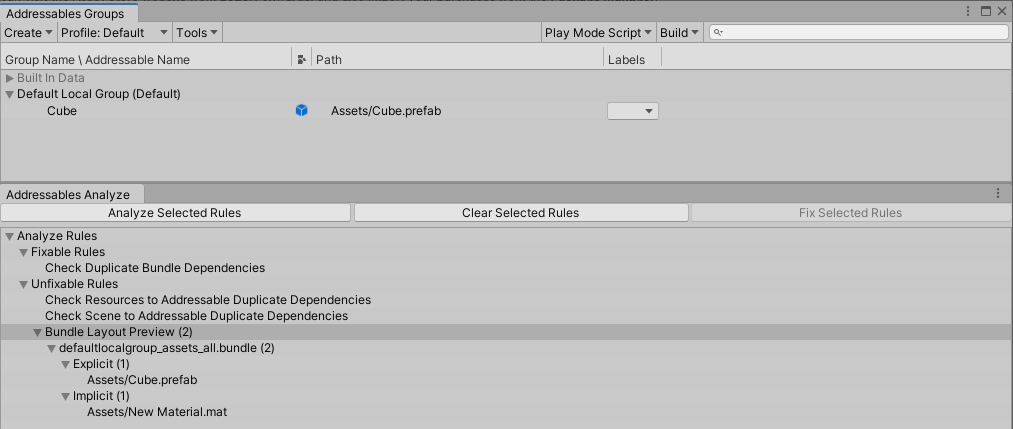Collapse the Fixable Rules section
The height and width of the screenshot is (429, 1013).
point(24,252)
